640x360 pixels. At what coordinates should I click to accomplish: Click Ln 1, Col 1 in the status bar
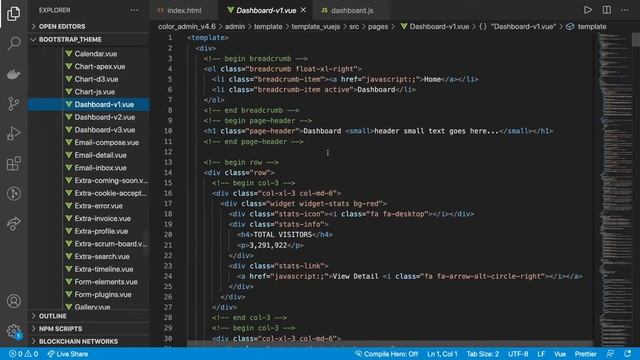442,354
